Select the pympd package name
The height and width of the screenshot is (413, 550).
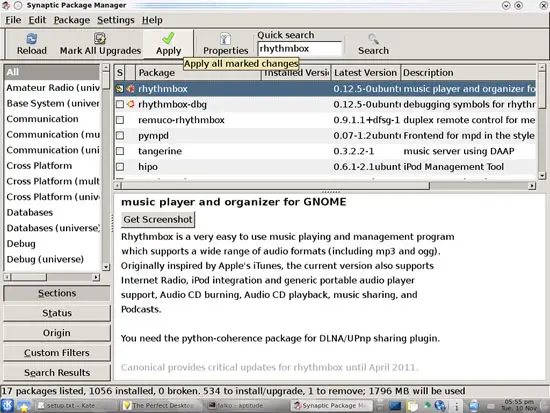[x=153, y=136]
